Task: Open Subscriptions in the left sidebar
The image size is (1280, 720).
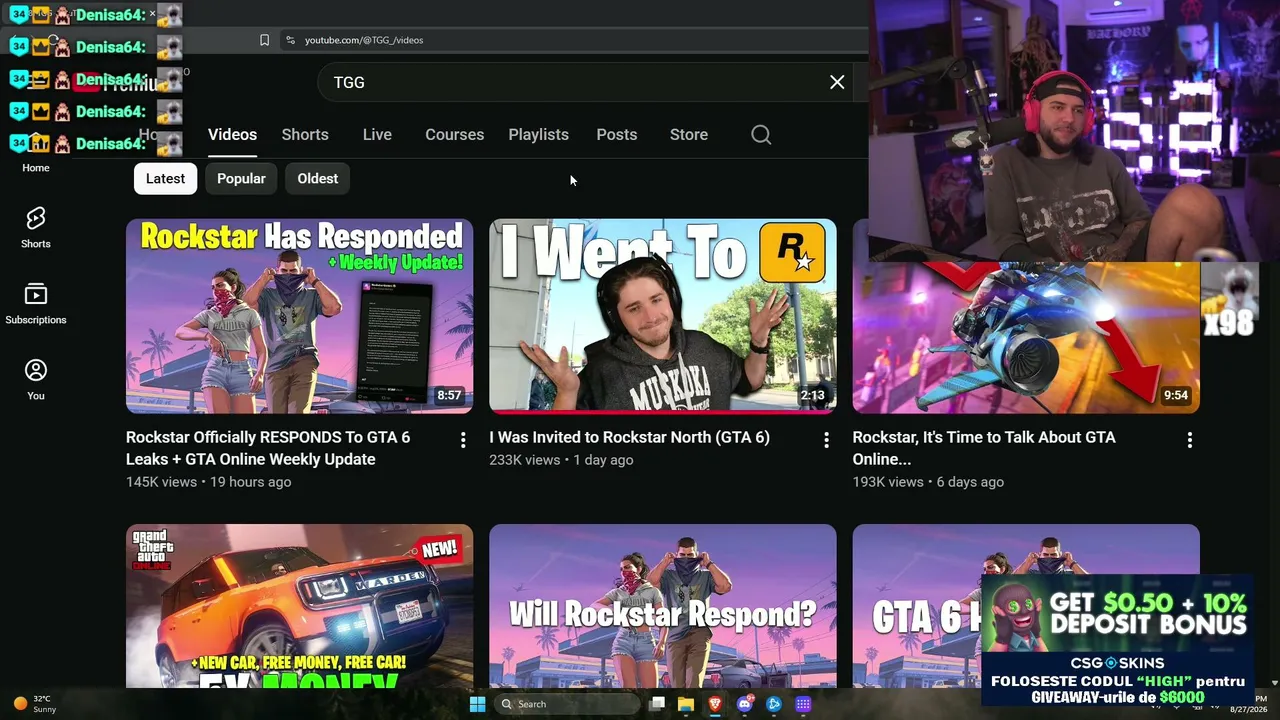Action: 36,304
